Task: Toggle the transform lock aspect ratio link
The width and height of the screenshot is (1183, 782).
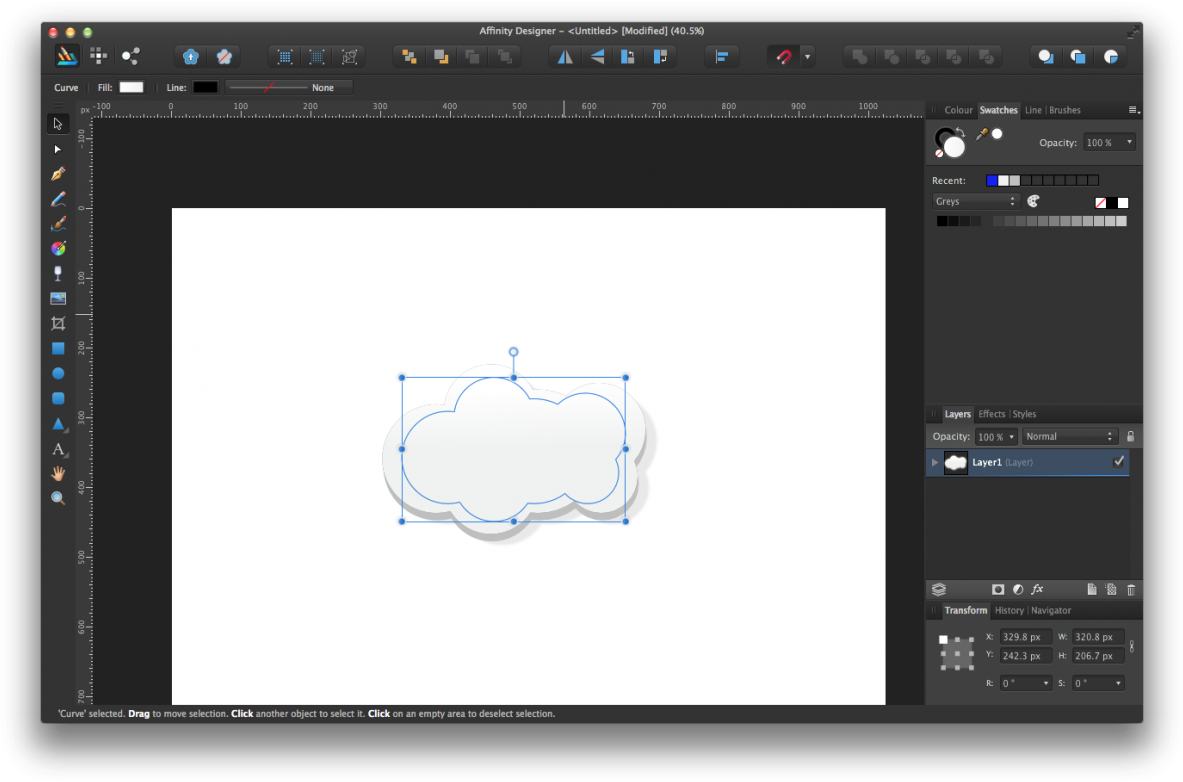Action: (x=1130, y=646)
